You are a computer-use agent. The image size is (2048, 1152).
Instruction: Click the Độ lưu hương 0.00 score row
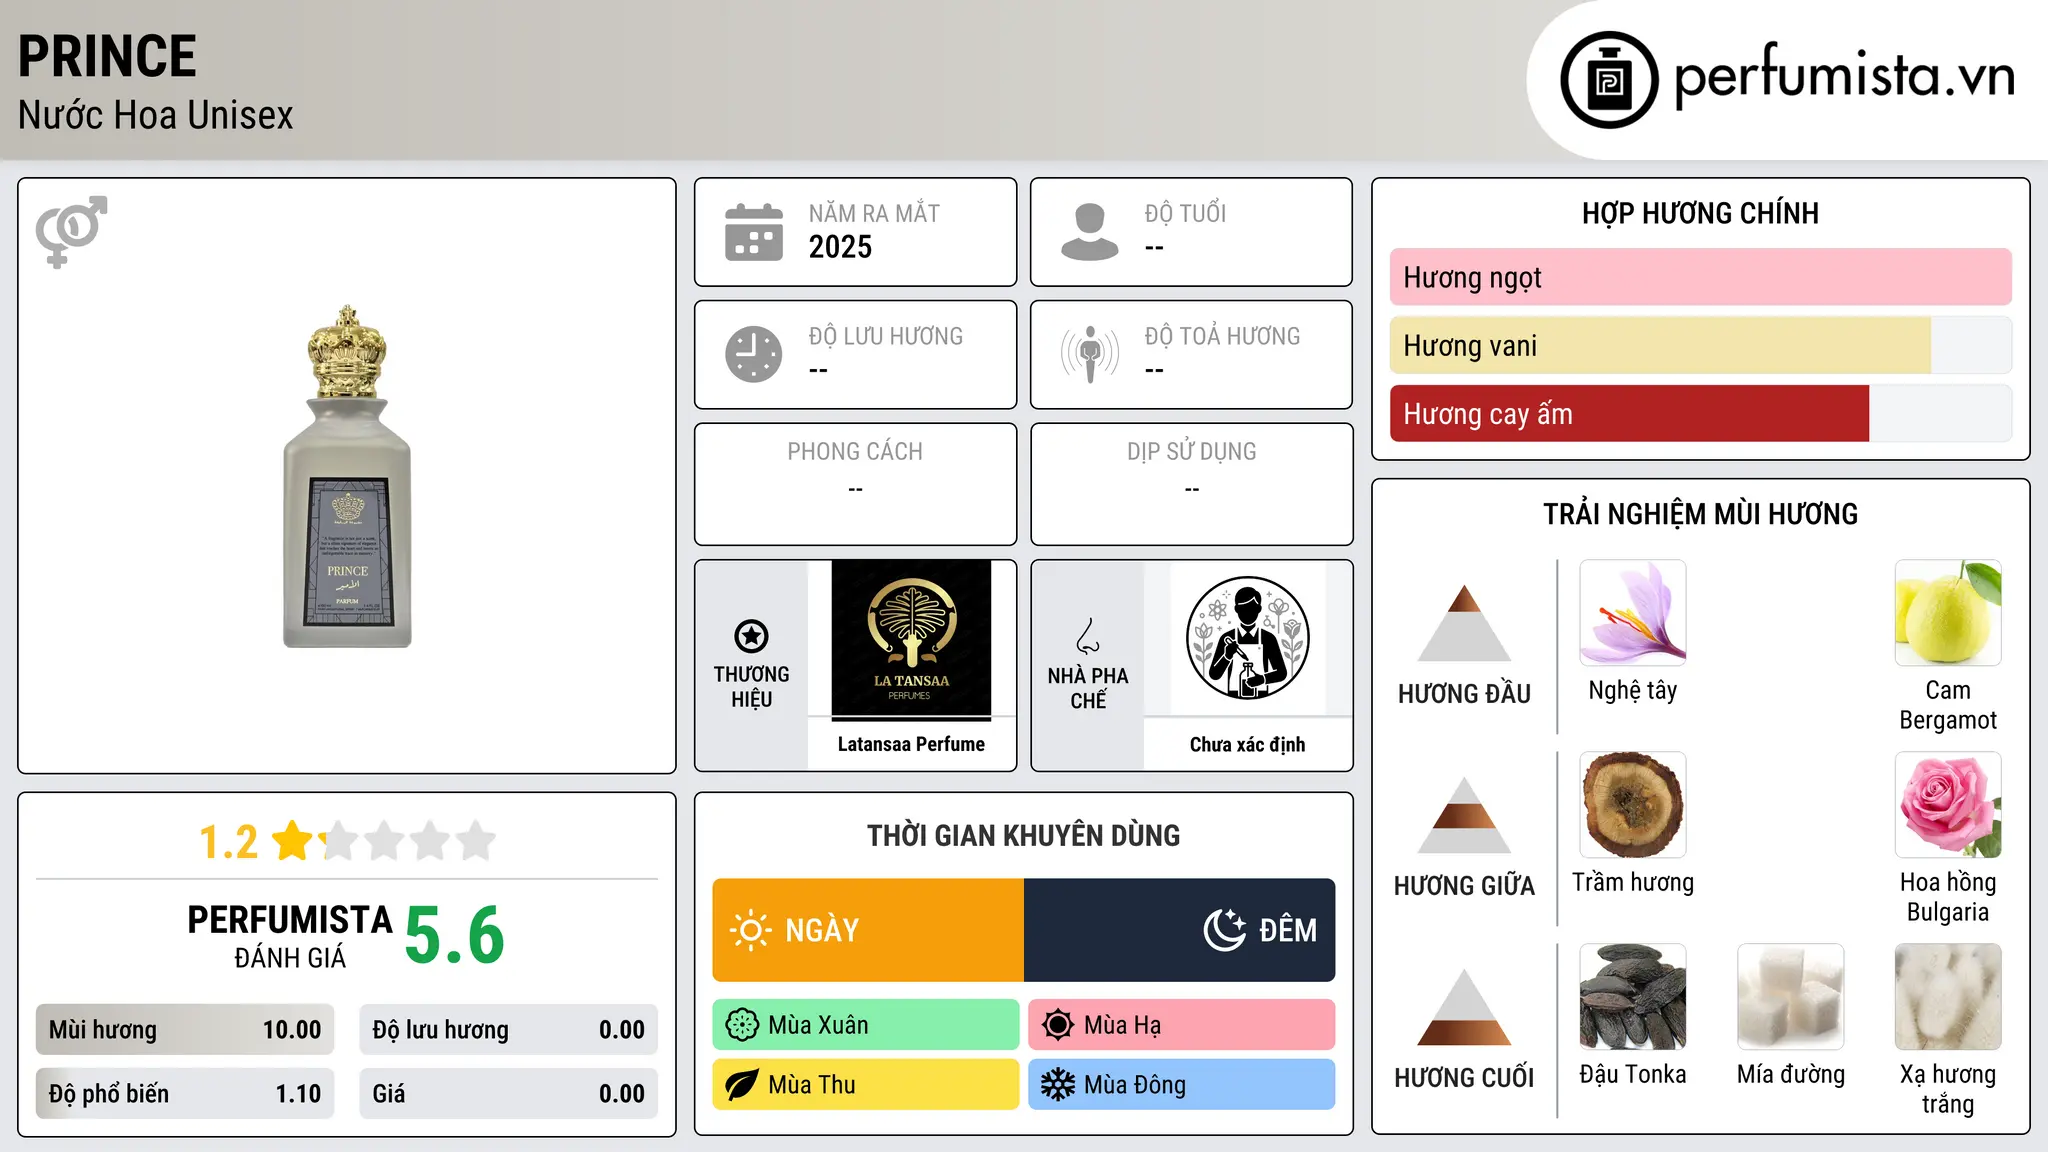[x=509, y=1030]
